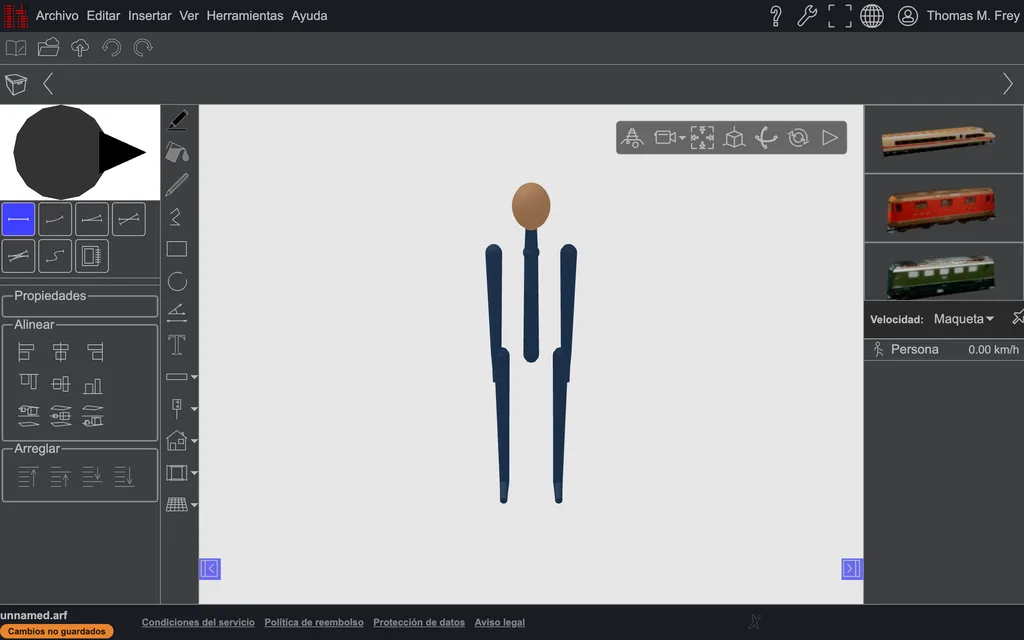Undo the last action
This screenshot has height=640, width=1024.
[112, 48]
